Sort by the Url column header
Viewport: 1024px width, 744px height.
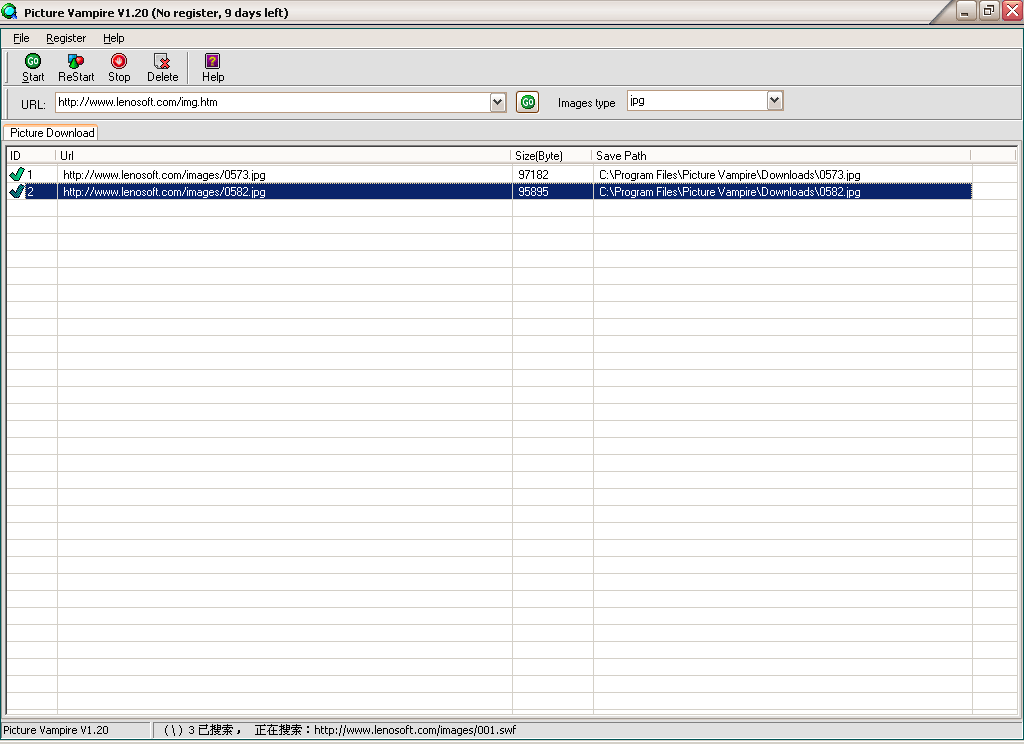(x=283, y=155)
